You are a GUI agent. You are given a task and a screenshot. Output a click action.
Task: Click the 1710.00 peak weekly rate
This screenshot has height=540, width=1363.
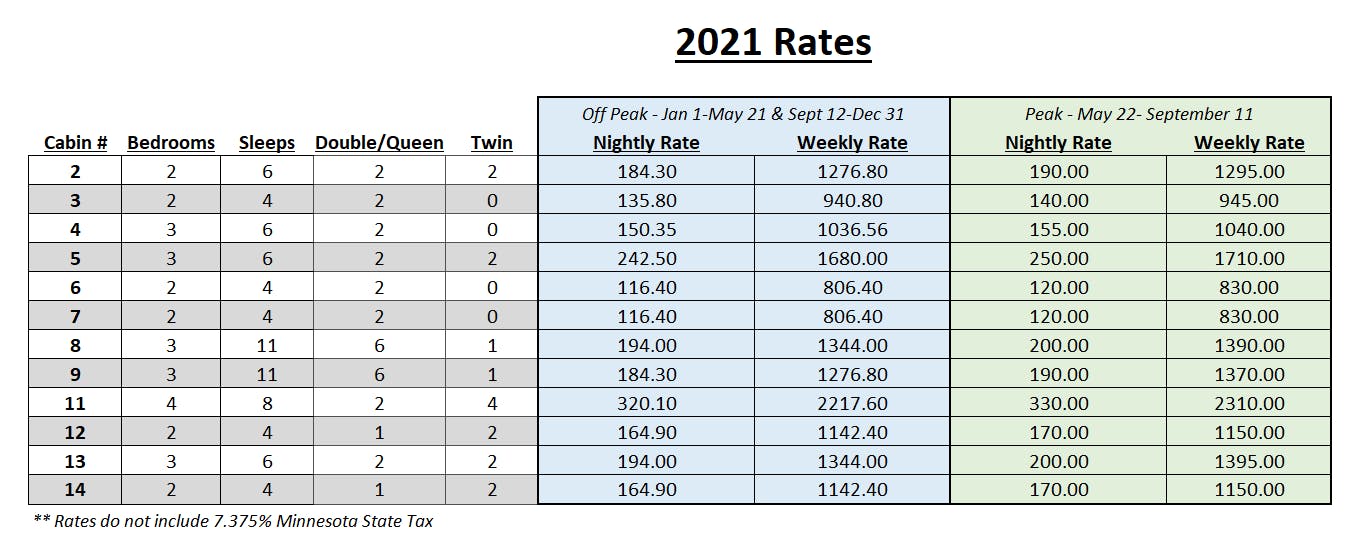(x=1249, y=259)
